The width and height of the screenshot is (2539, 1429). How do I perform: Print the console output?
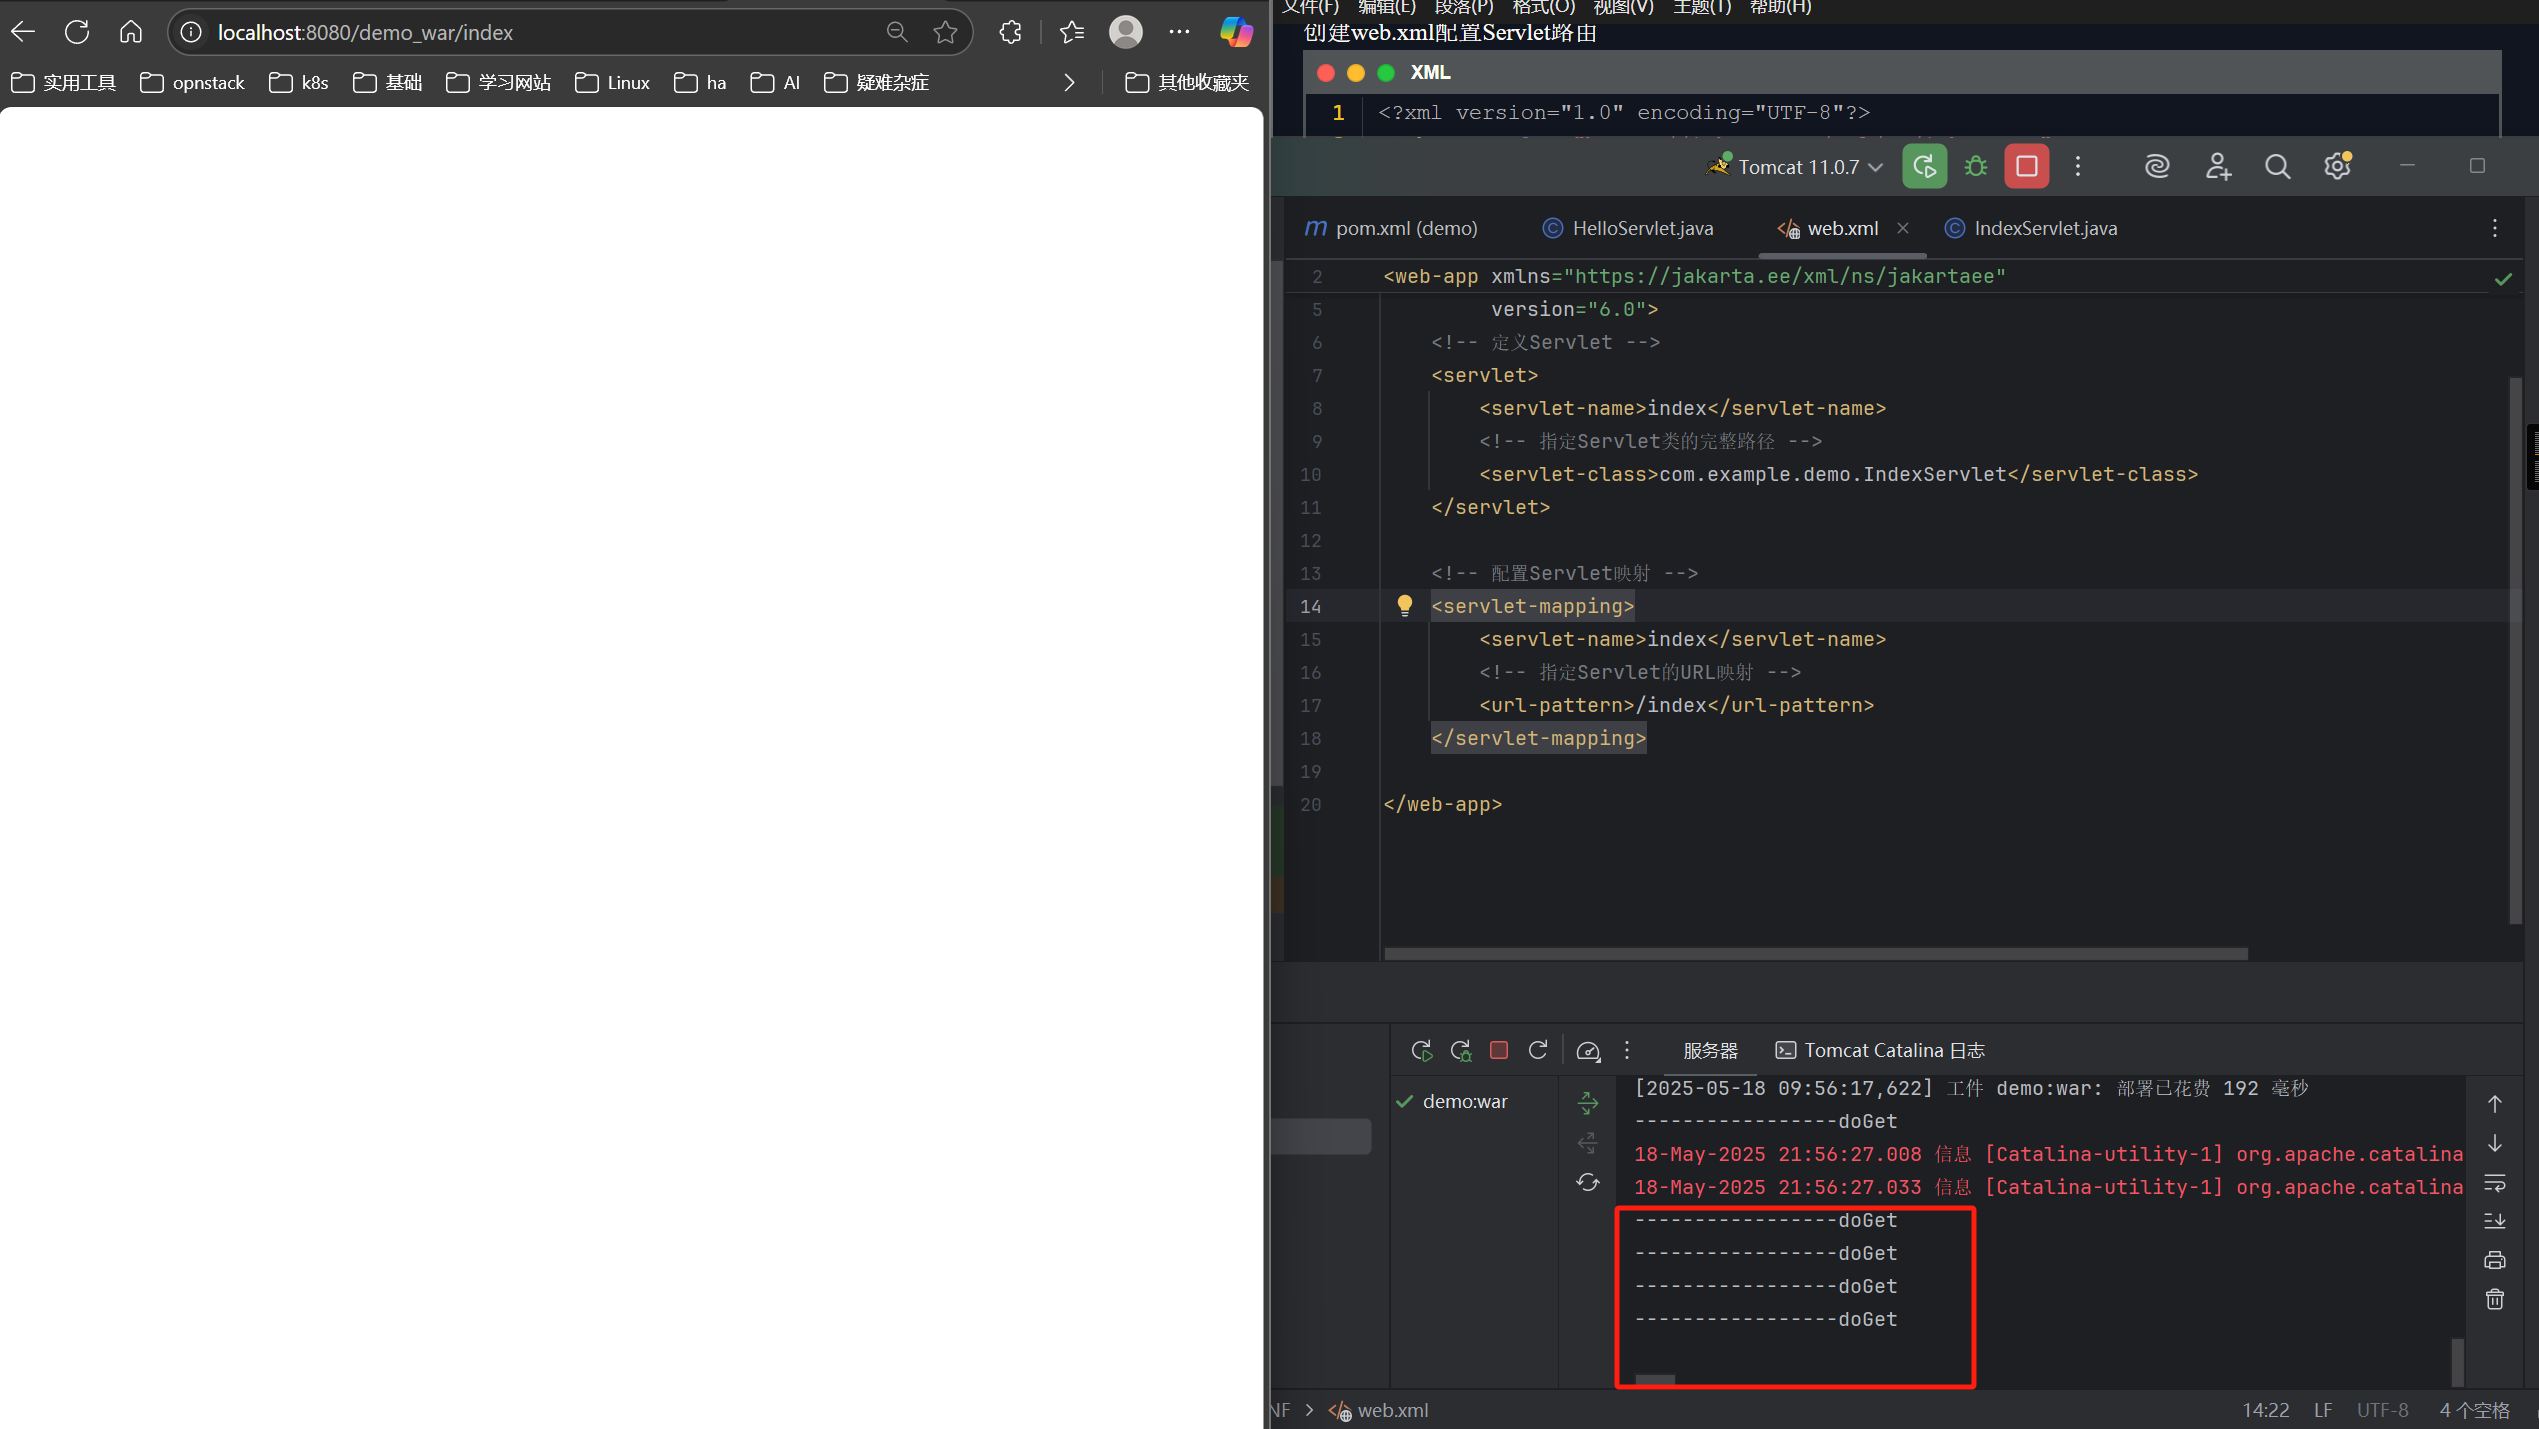click(x=2495, y=1260)
